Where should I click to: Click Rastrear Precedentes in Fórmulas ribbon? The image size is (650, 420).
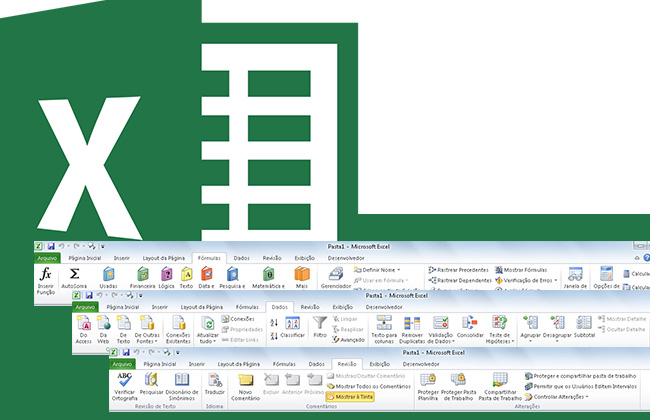click(458, 270)
